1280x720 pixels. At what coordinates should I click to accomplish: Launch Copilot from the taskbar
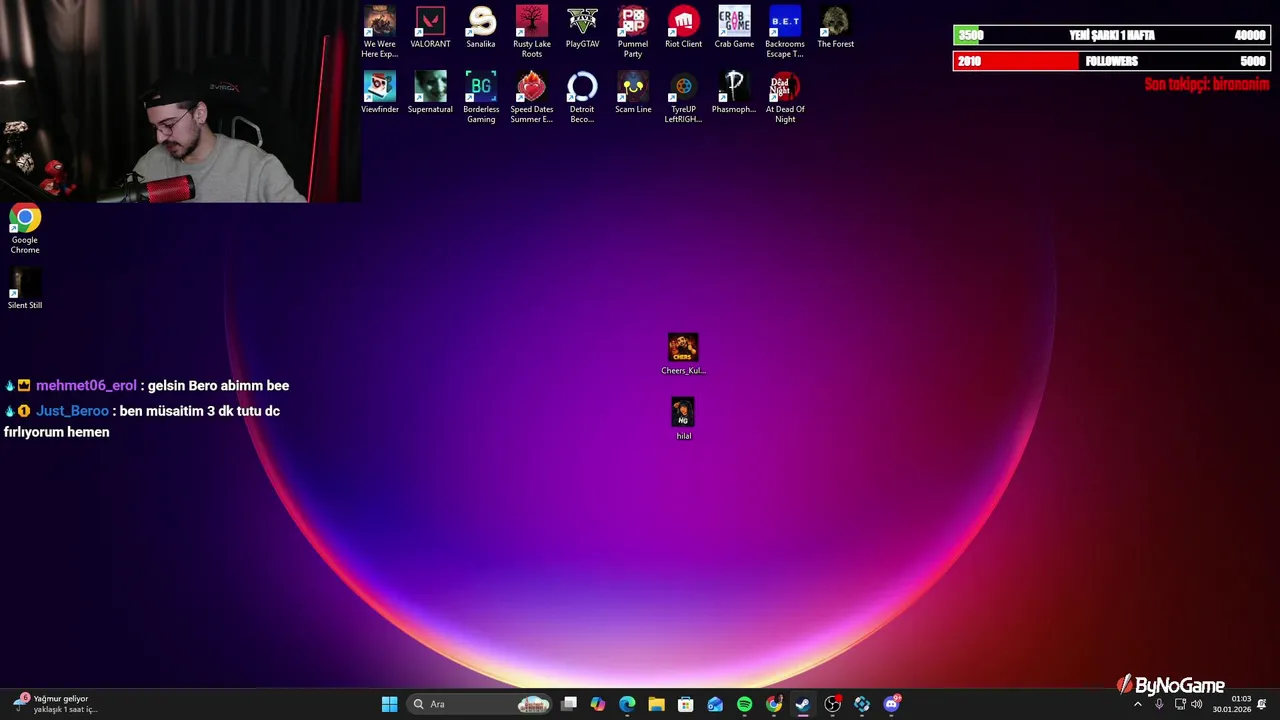point(597,704)
